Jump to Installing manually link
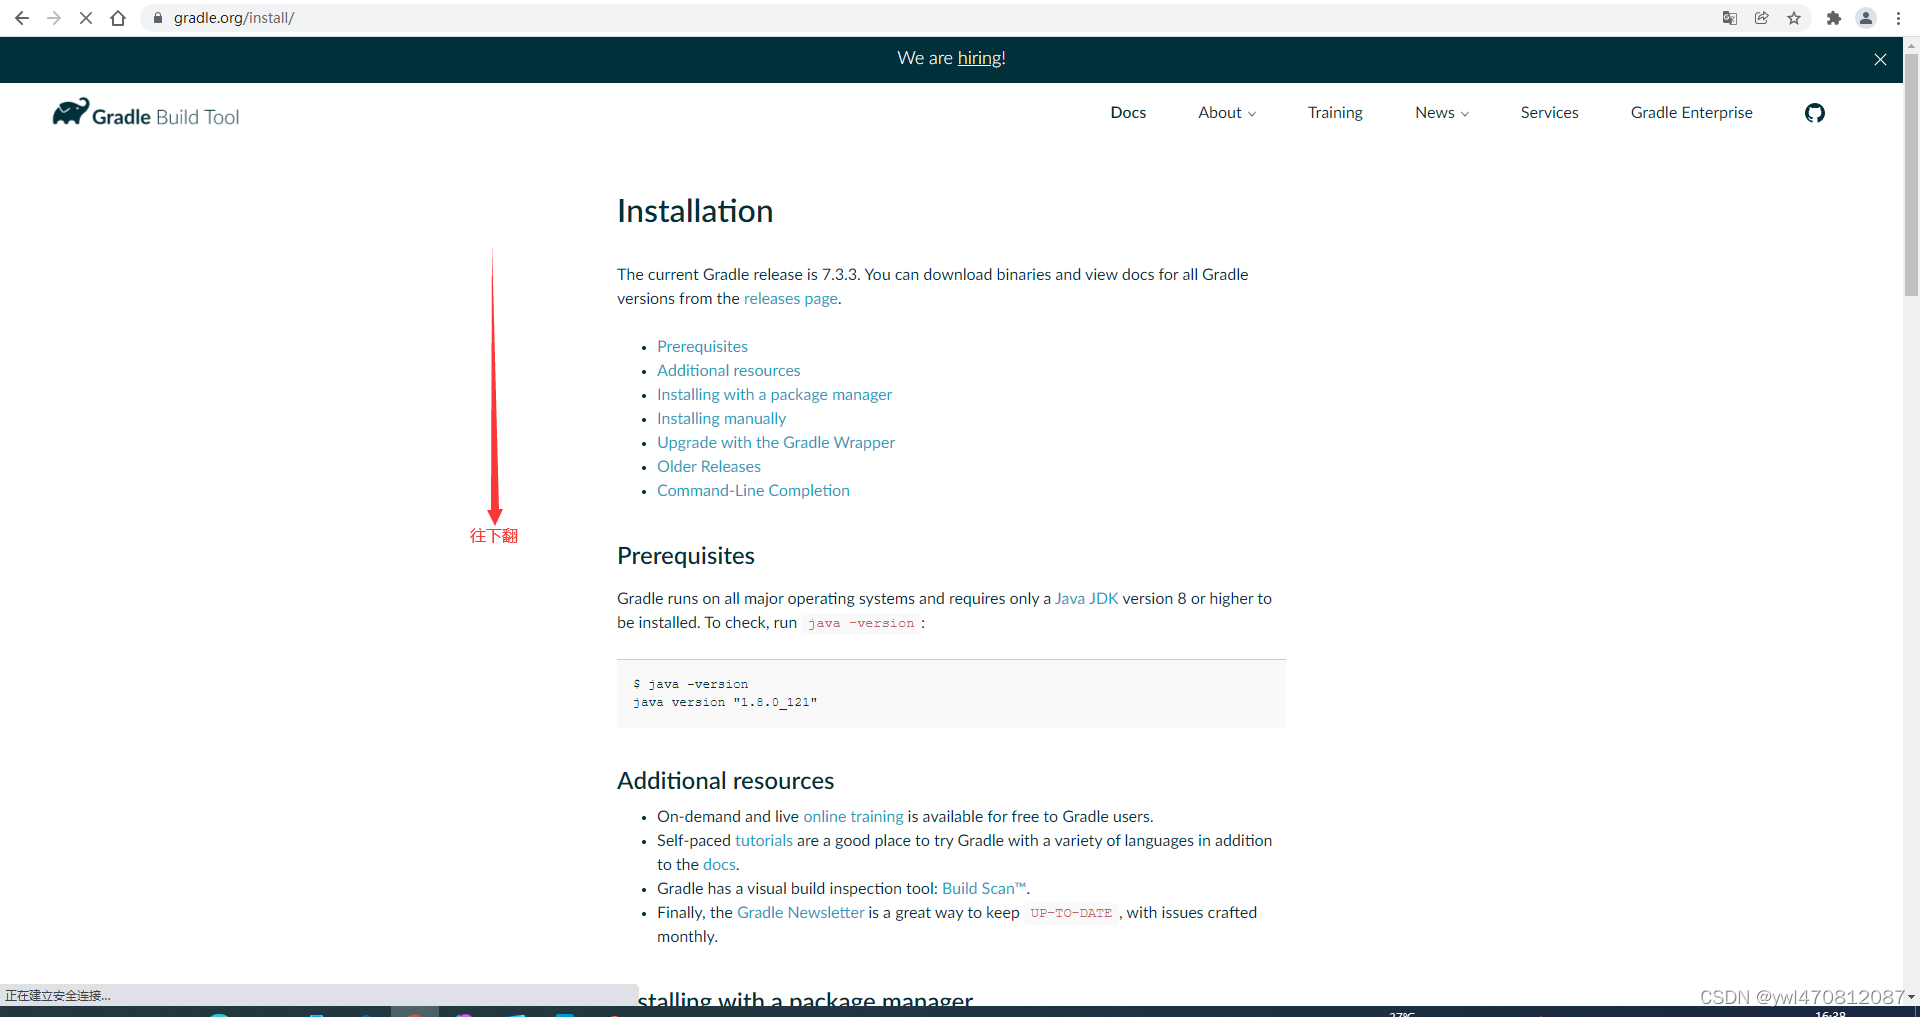The height and width of the screenshot is (1017, 1920). [721, 419]
